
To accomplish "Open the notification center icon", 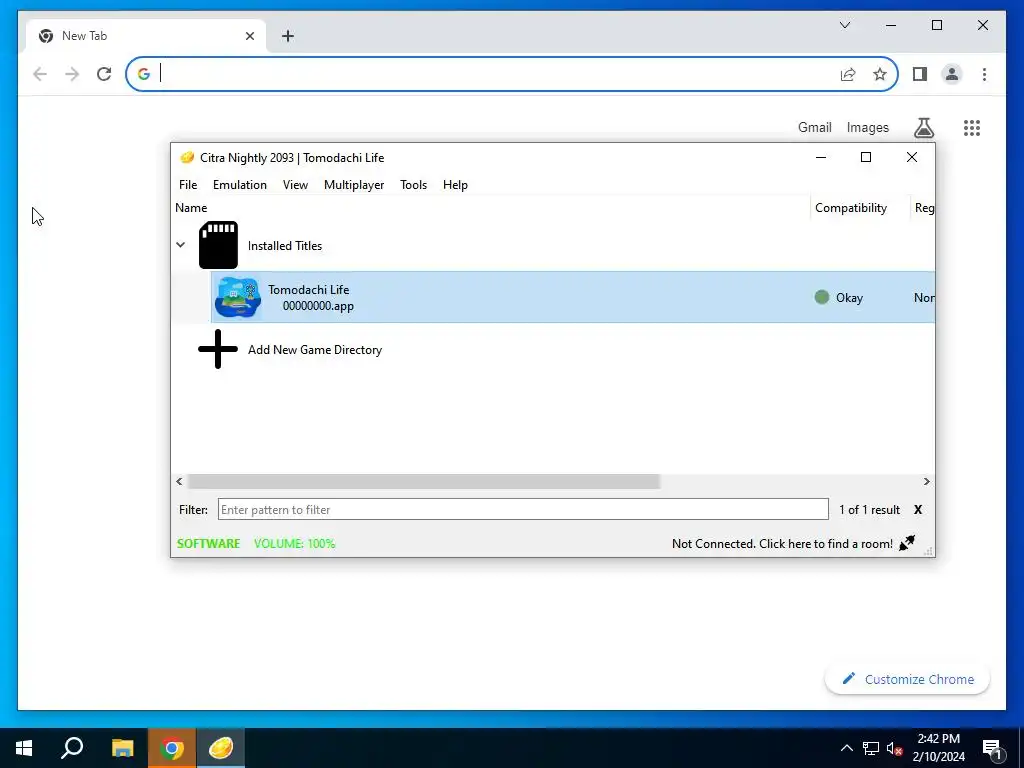I will point(992,748).
